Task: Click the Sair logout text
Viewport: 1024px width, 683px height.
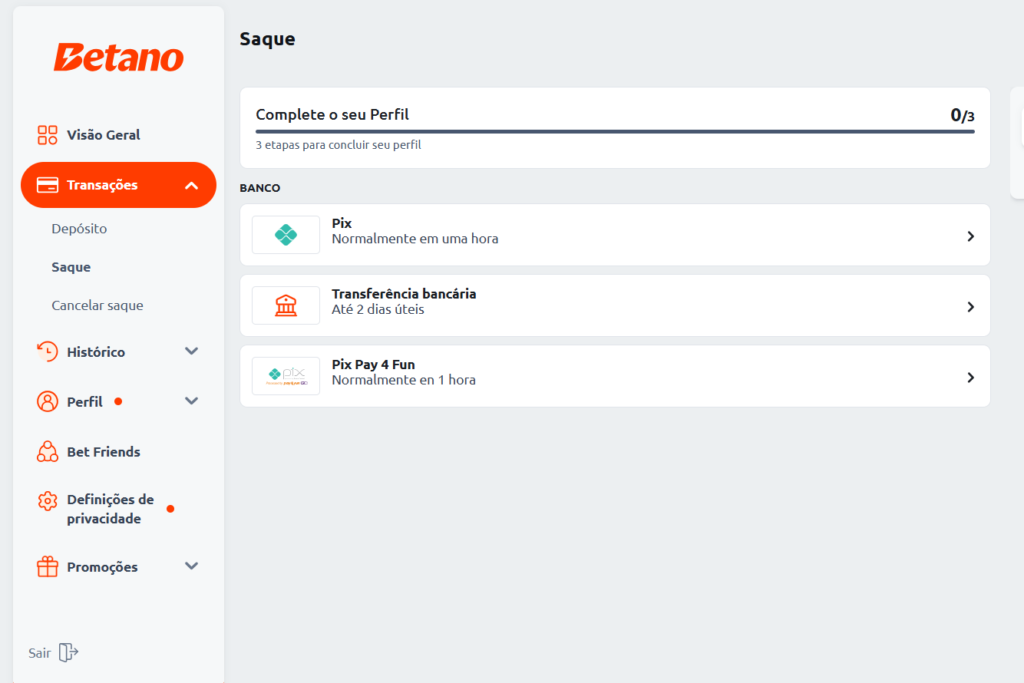Action: coord(39,653)
